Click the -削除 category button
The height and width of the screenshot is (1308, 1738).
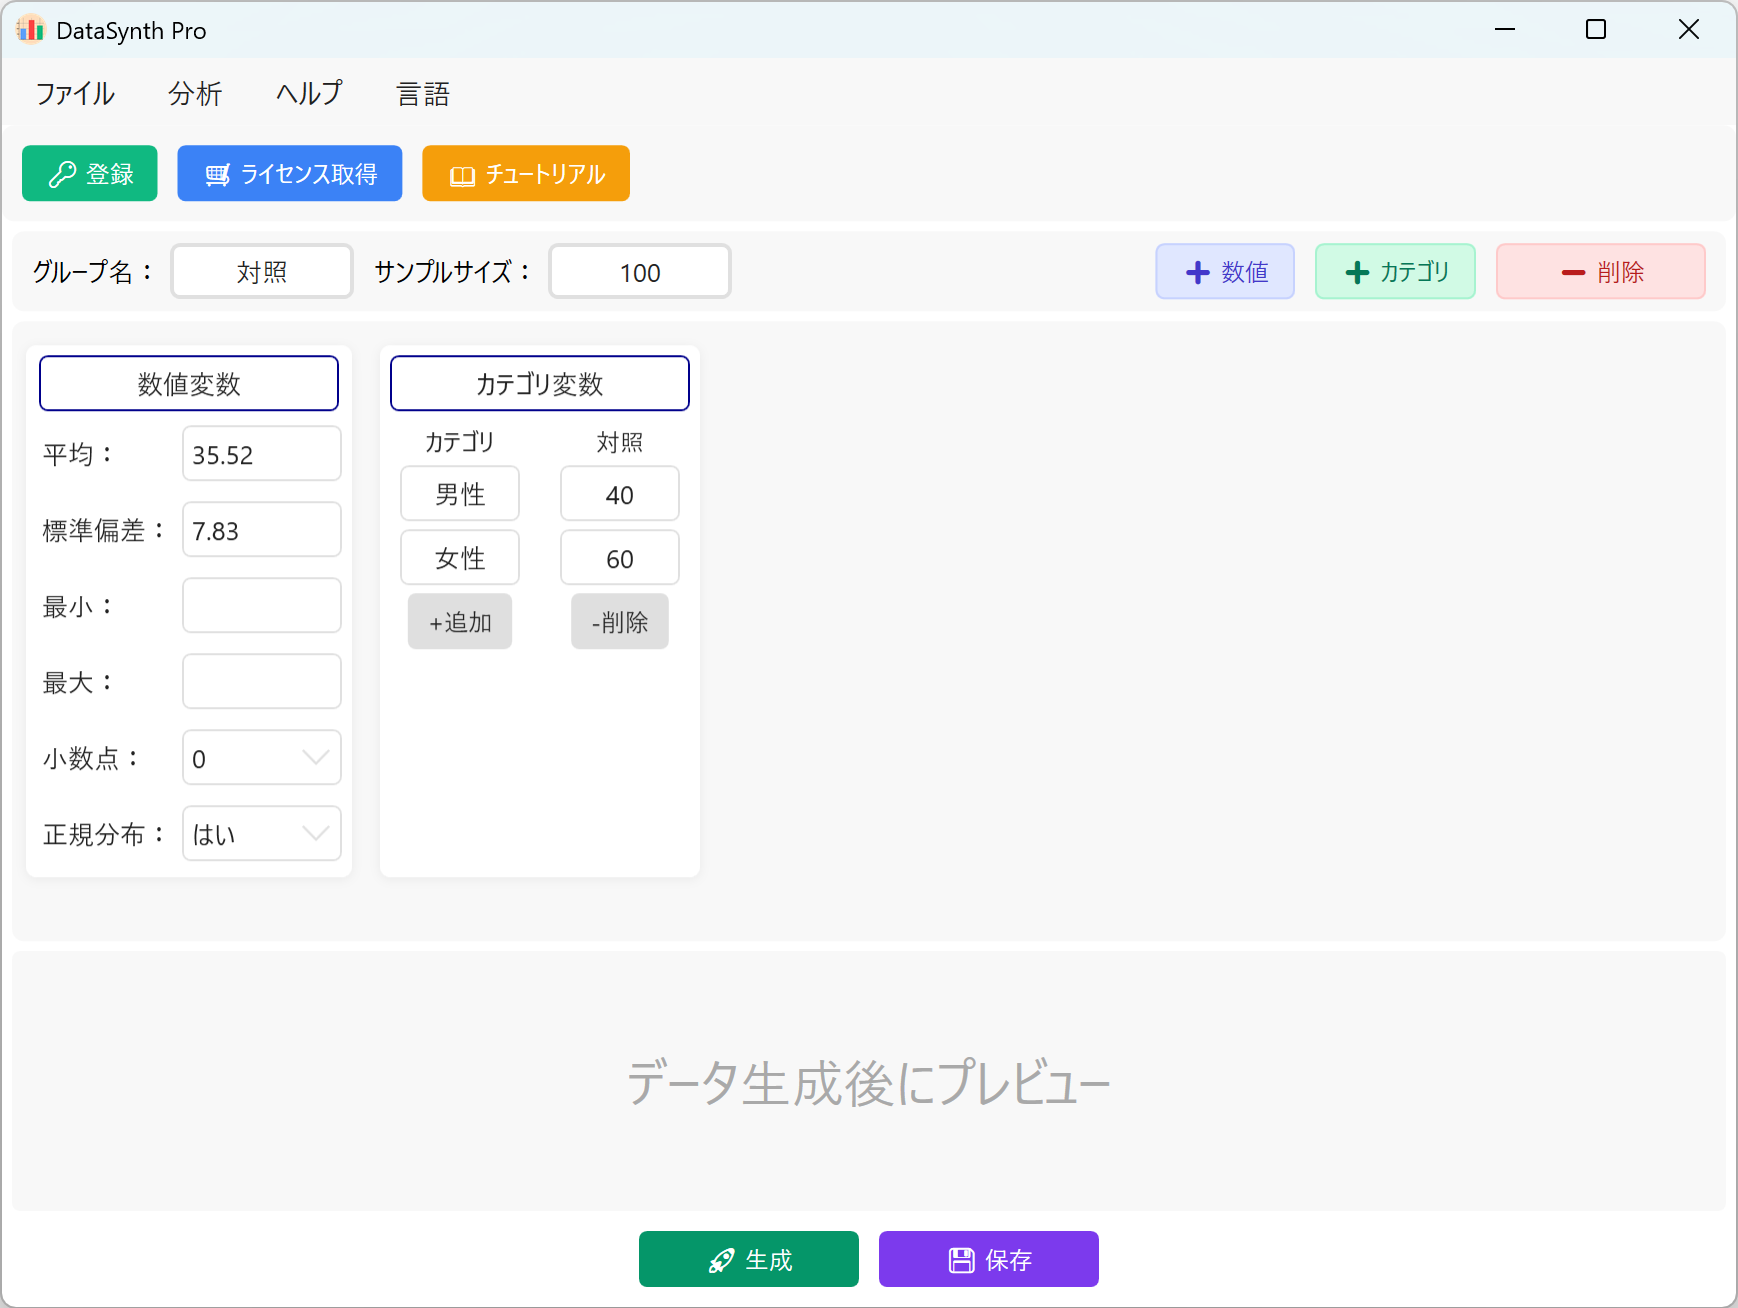[620, 622]
